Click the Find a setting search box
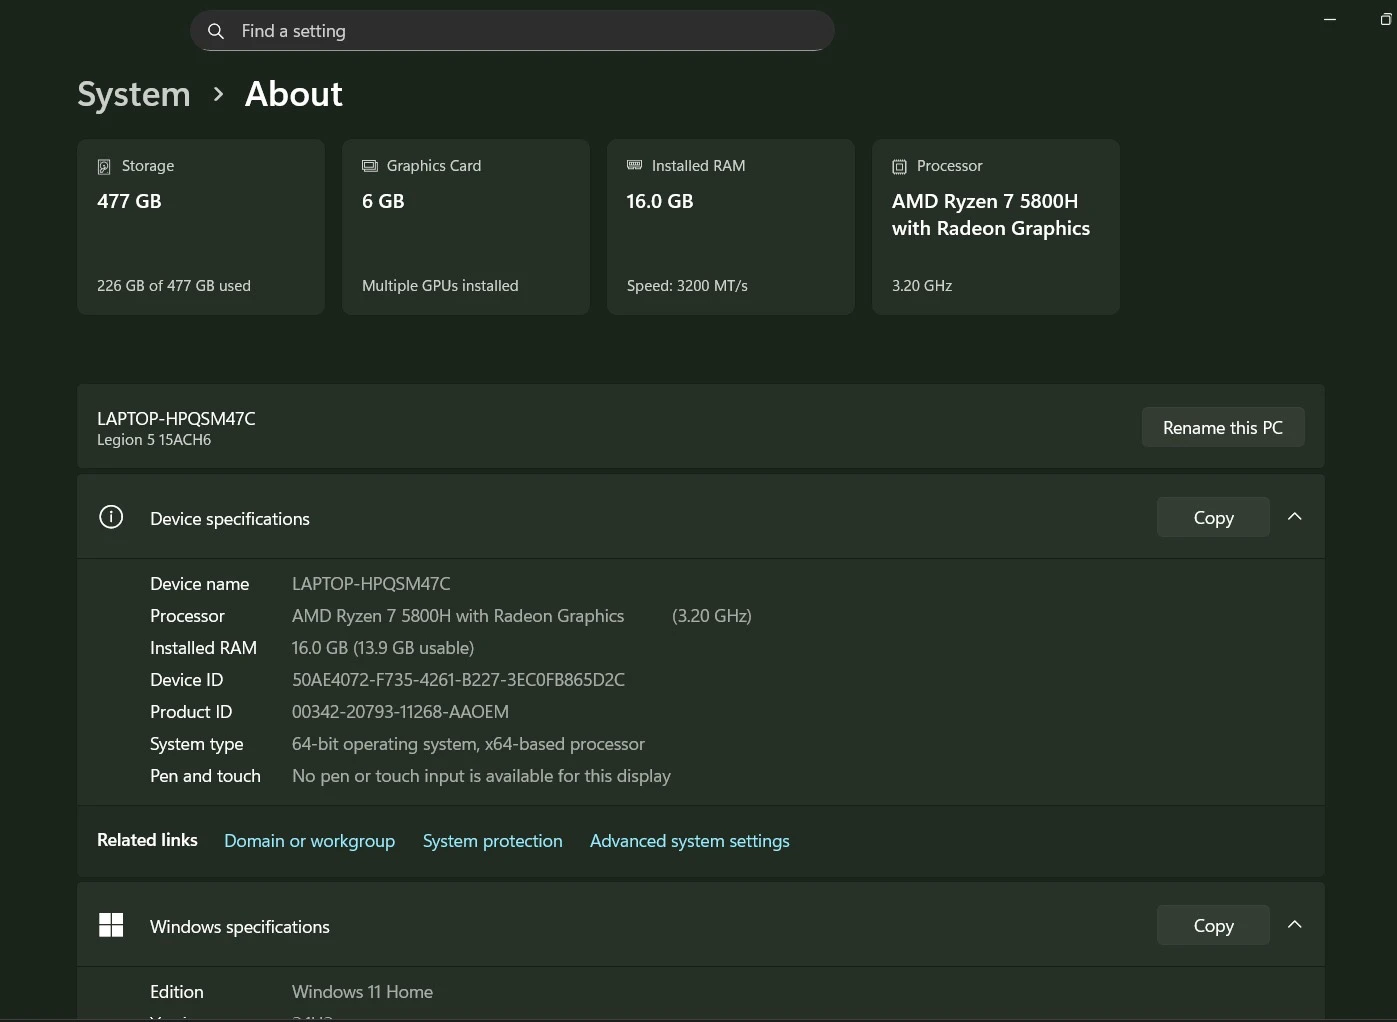This screenshot has height=1022, width=1397. tap(512, 31)
